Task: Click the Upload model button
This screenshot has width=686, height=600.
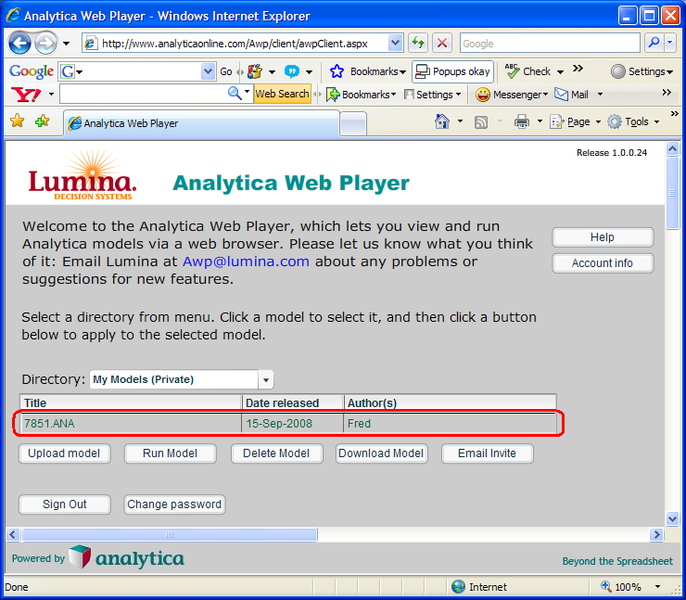Action: pyautogui.click(x=64, y=453)
